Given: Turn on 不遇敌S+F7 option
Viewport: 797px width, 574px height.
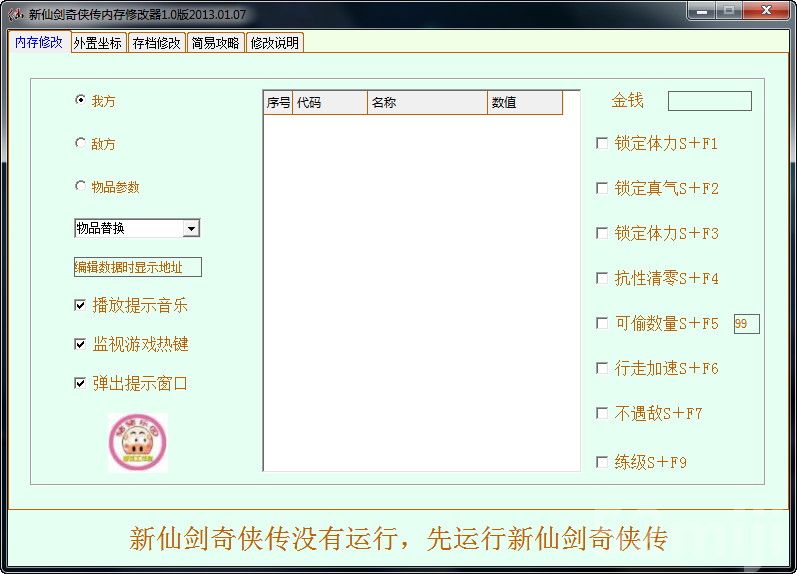Looking at the screenshot, I should tap(602, 413).
